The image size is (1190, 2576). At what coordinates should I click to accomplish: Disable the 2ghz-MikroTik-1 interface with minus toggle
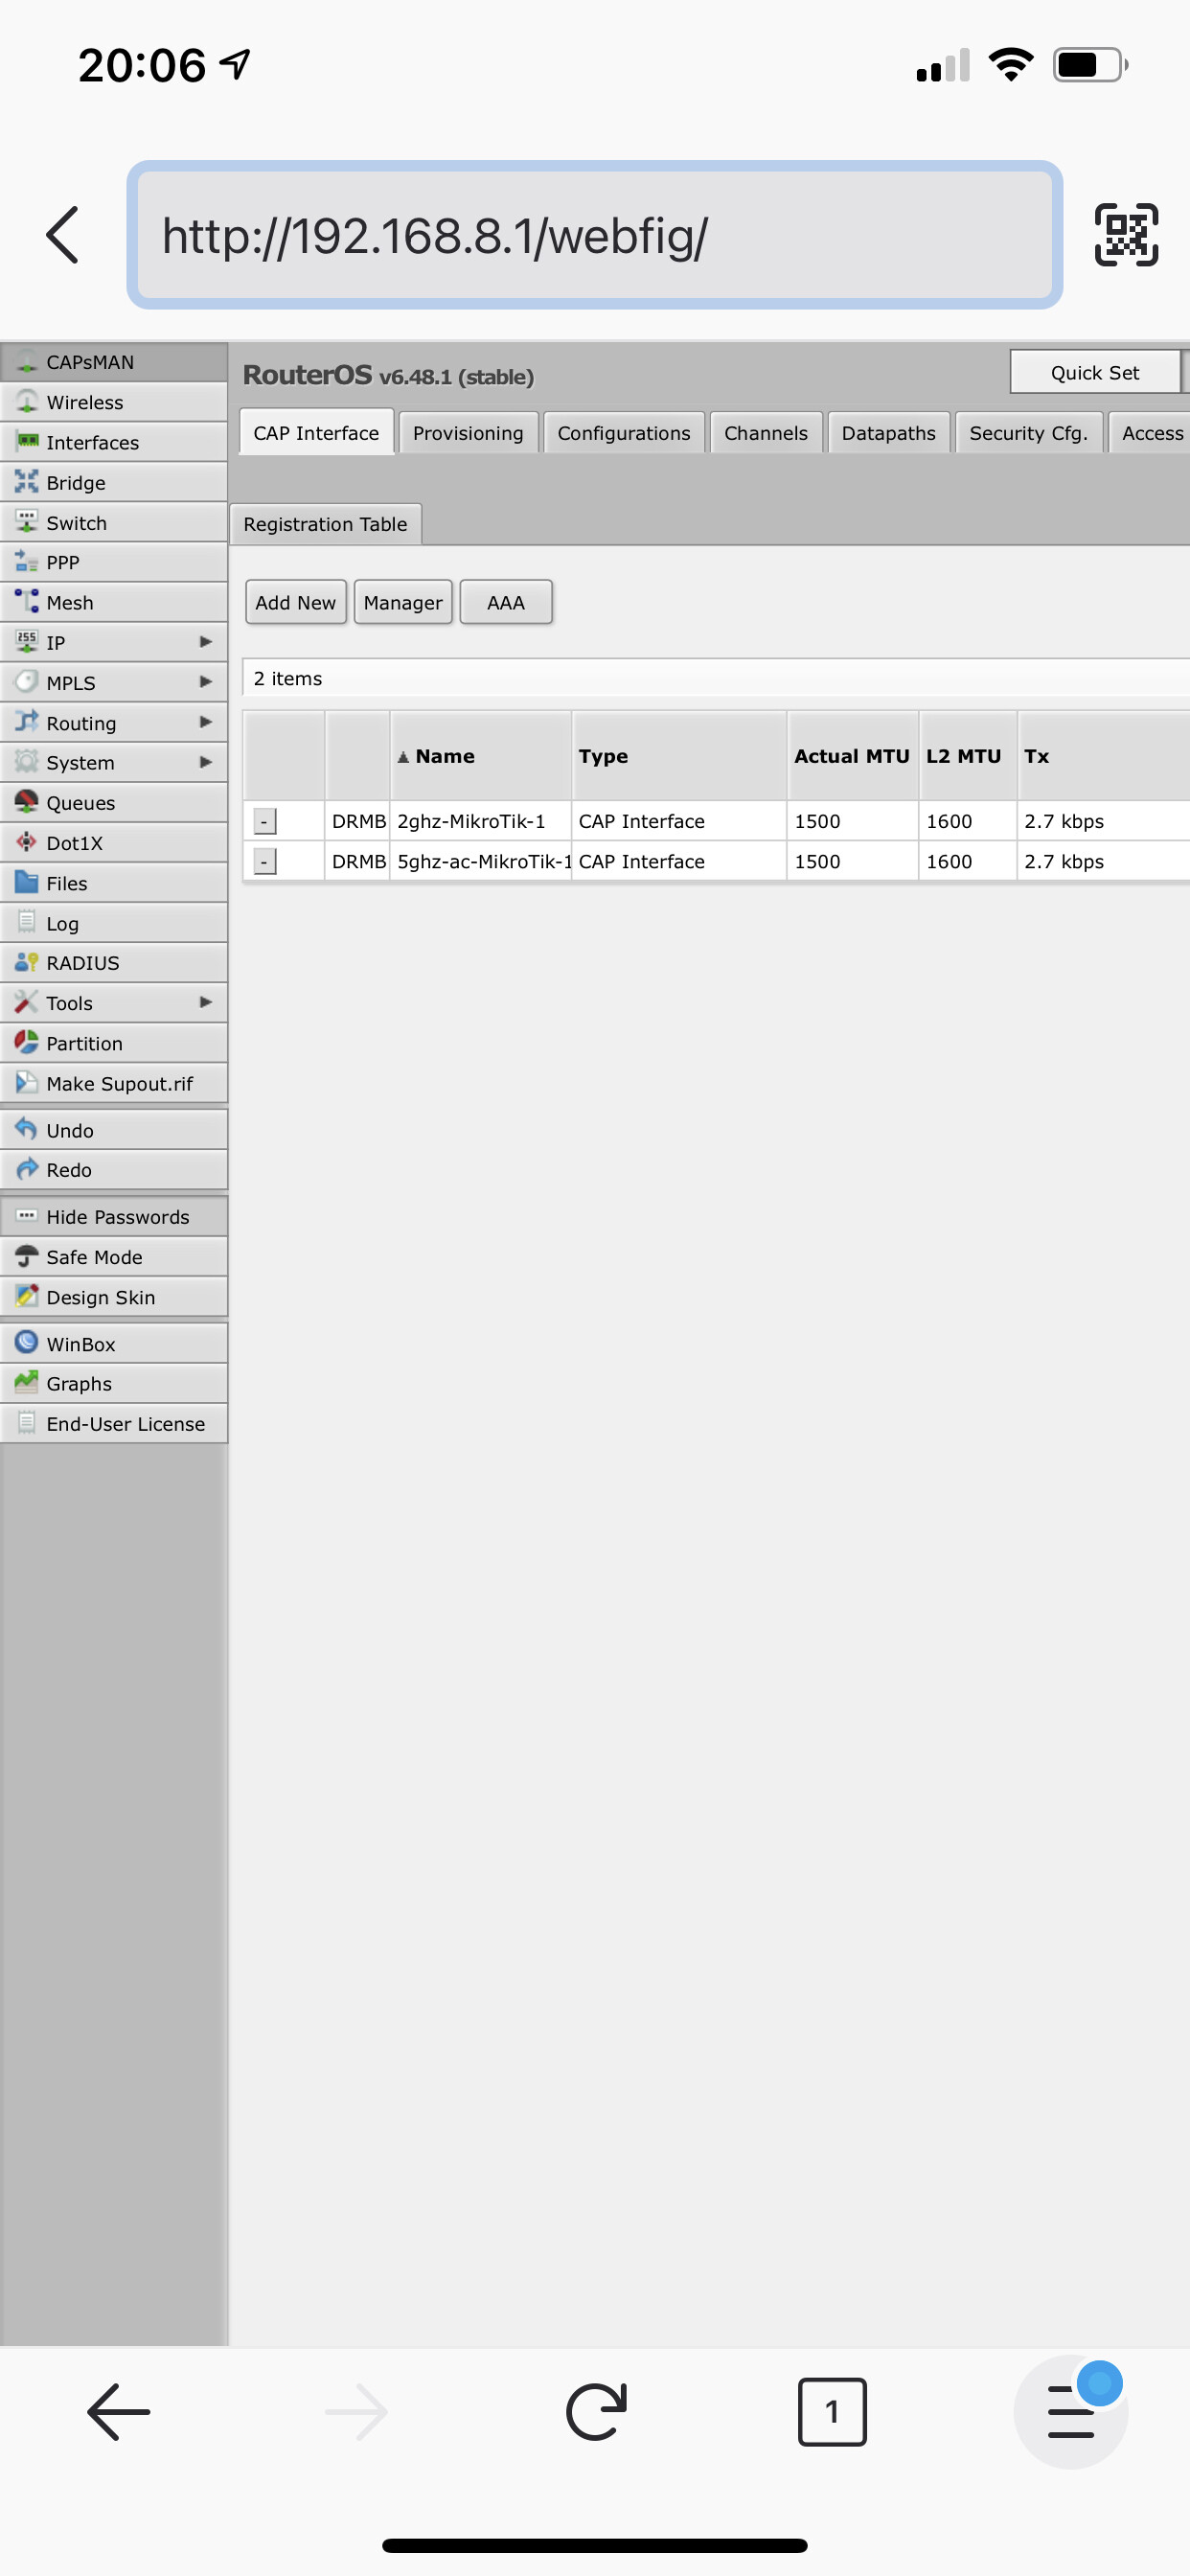pos(264,821)
